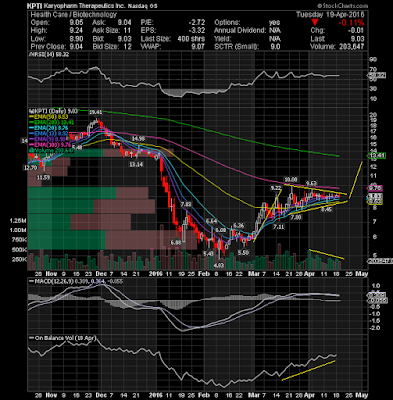
Task: Click the 8.45 price label
Action: [326, 210]
